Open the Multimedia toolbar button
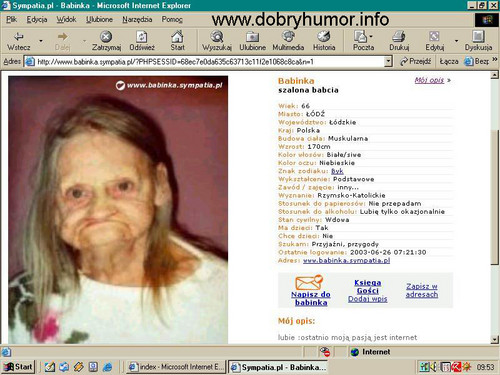The width and height of the screenshot is (500, 375). (288, 41)
